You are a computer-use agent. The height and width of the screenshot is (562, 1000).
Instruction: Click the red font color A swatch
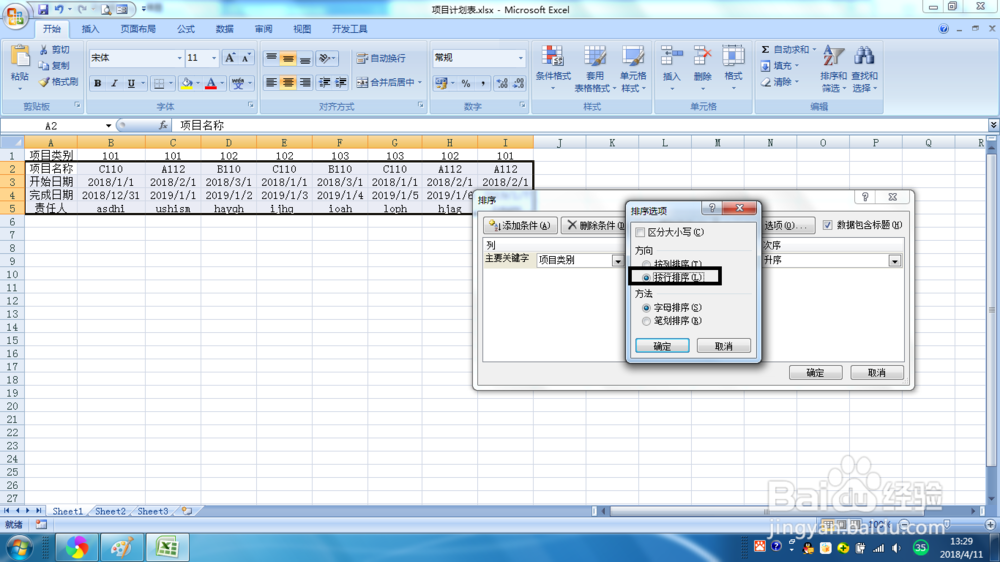click(x=211, y=84)
